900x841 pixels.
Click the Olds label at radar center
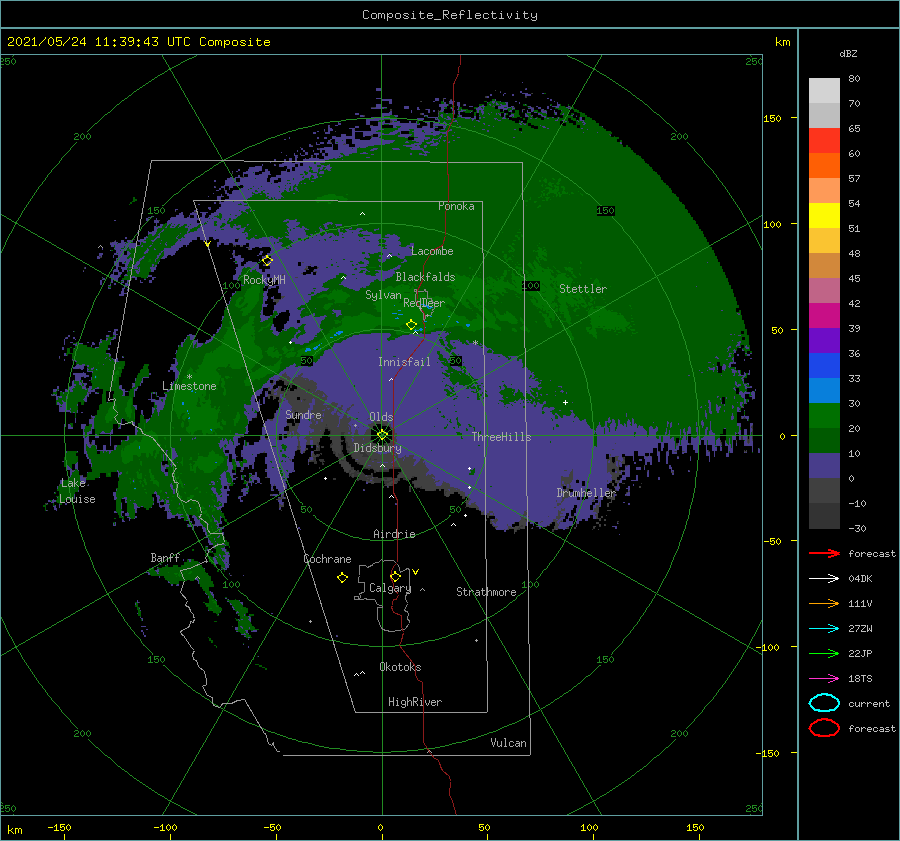click(x=381, y=417)
